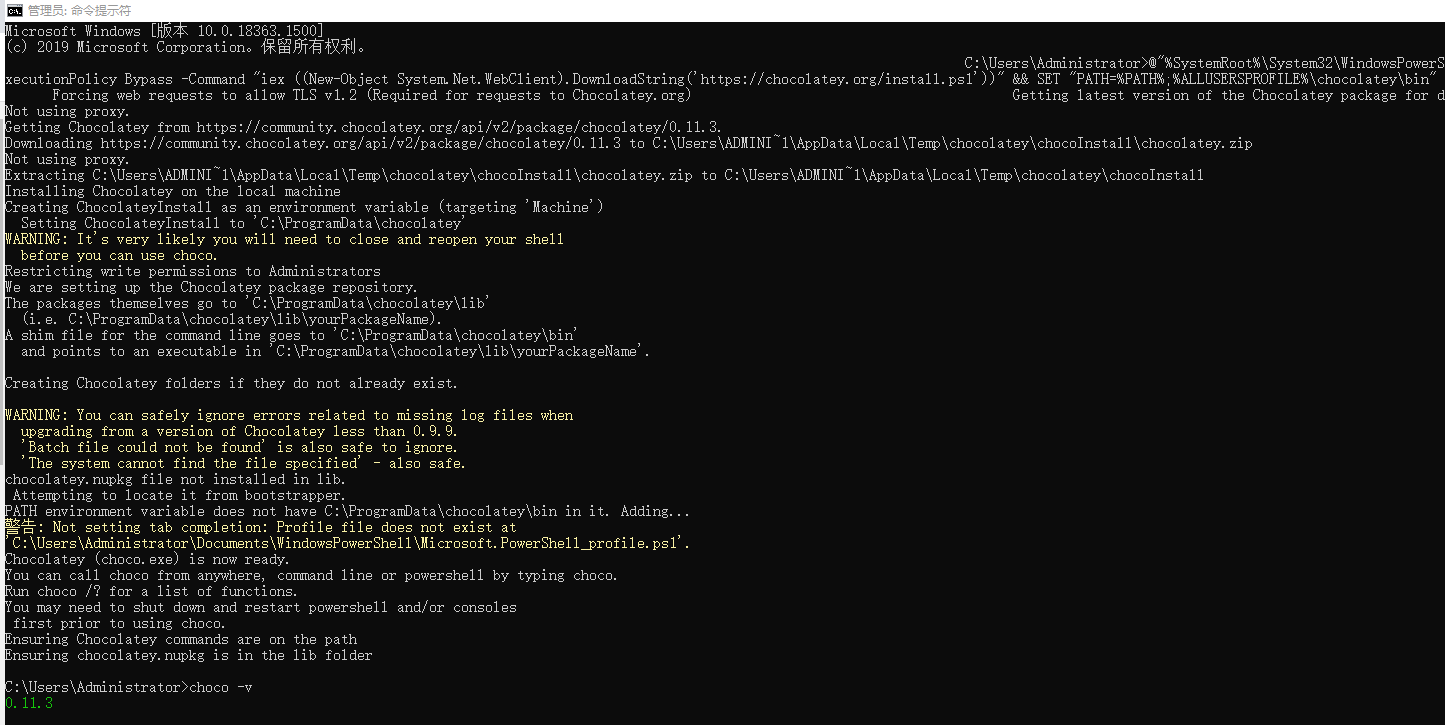Click the cmd icon in the title bar
Image resolution: width=1445 pixels, height=725 pixels.
13,10
